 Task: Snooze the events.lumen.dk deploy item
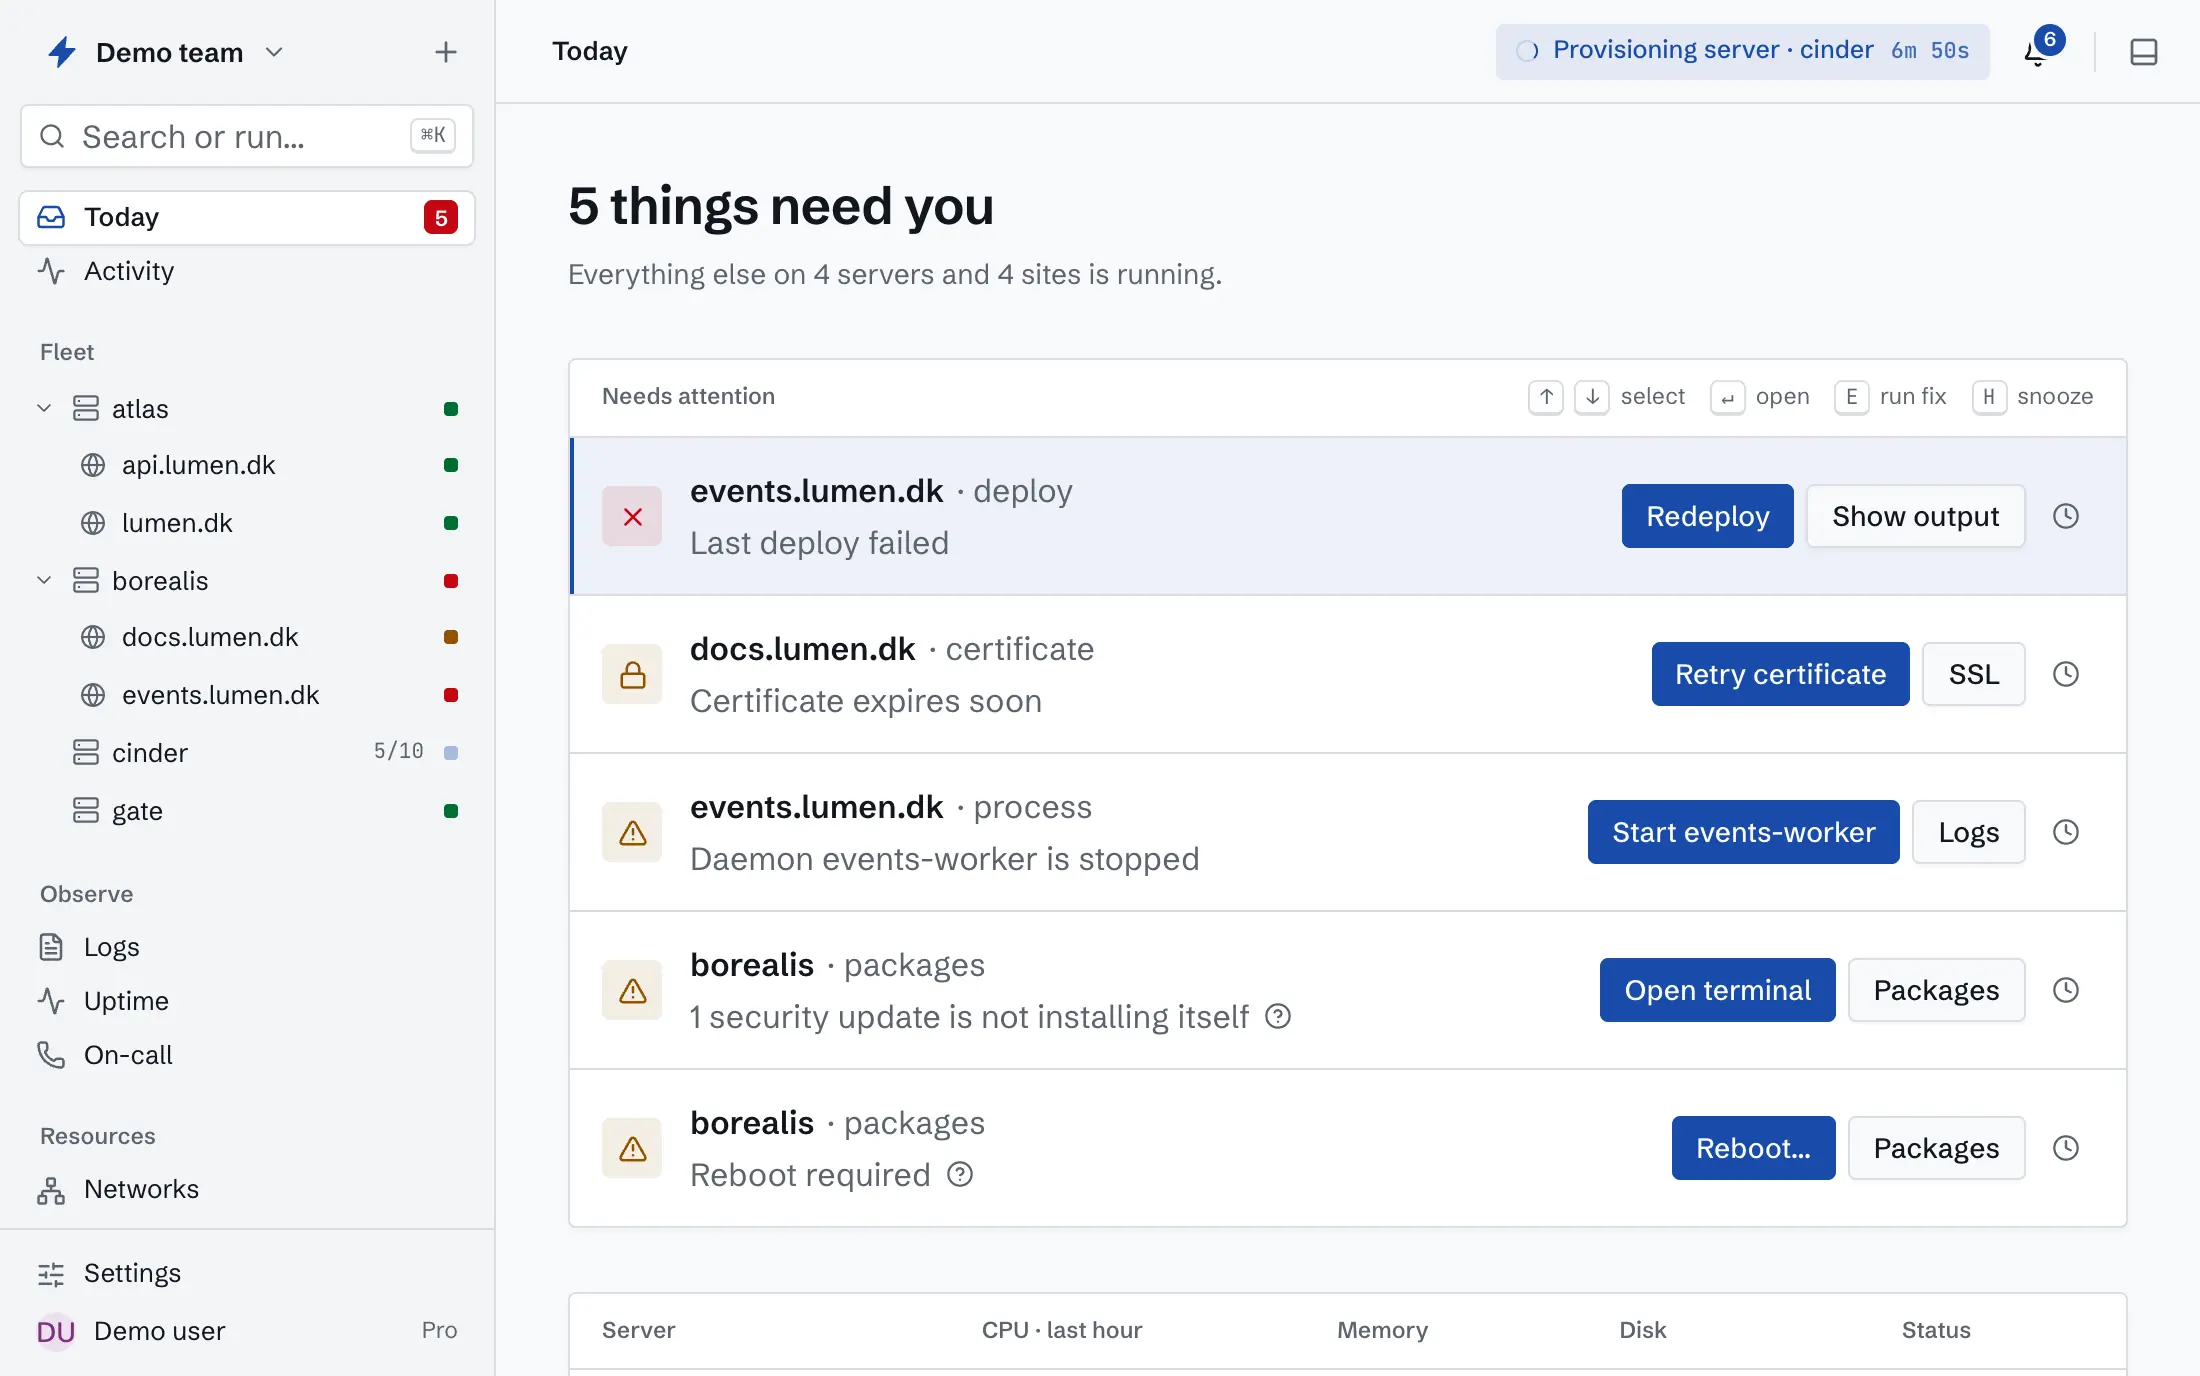coord(2066,516)
